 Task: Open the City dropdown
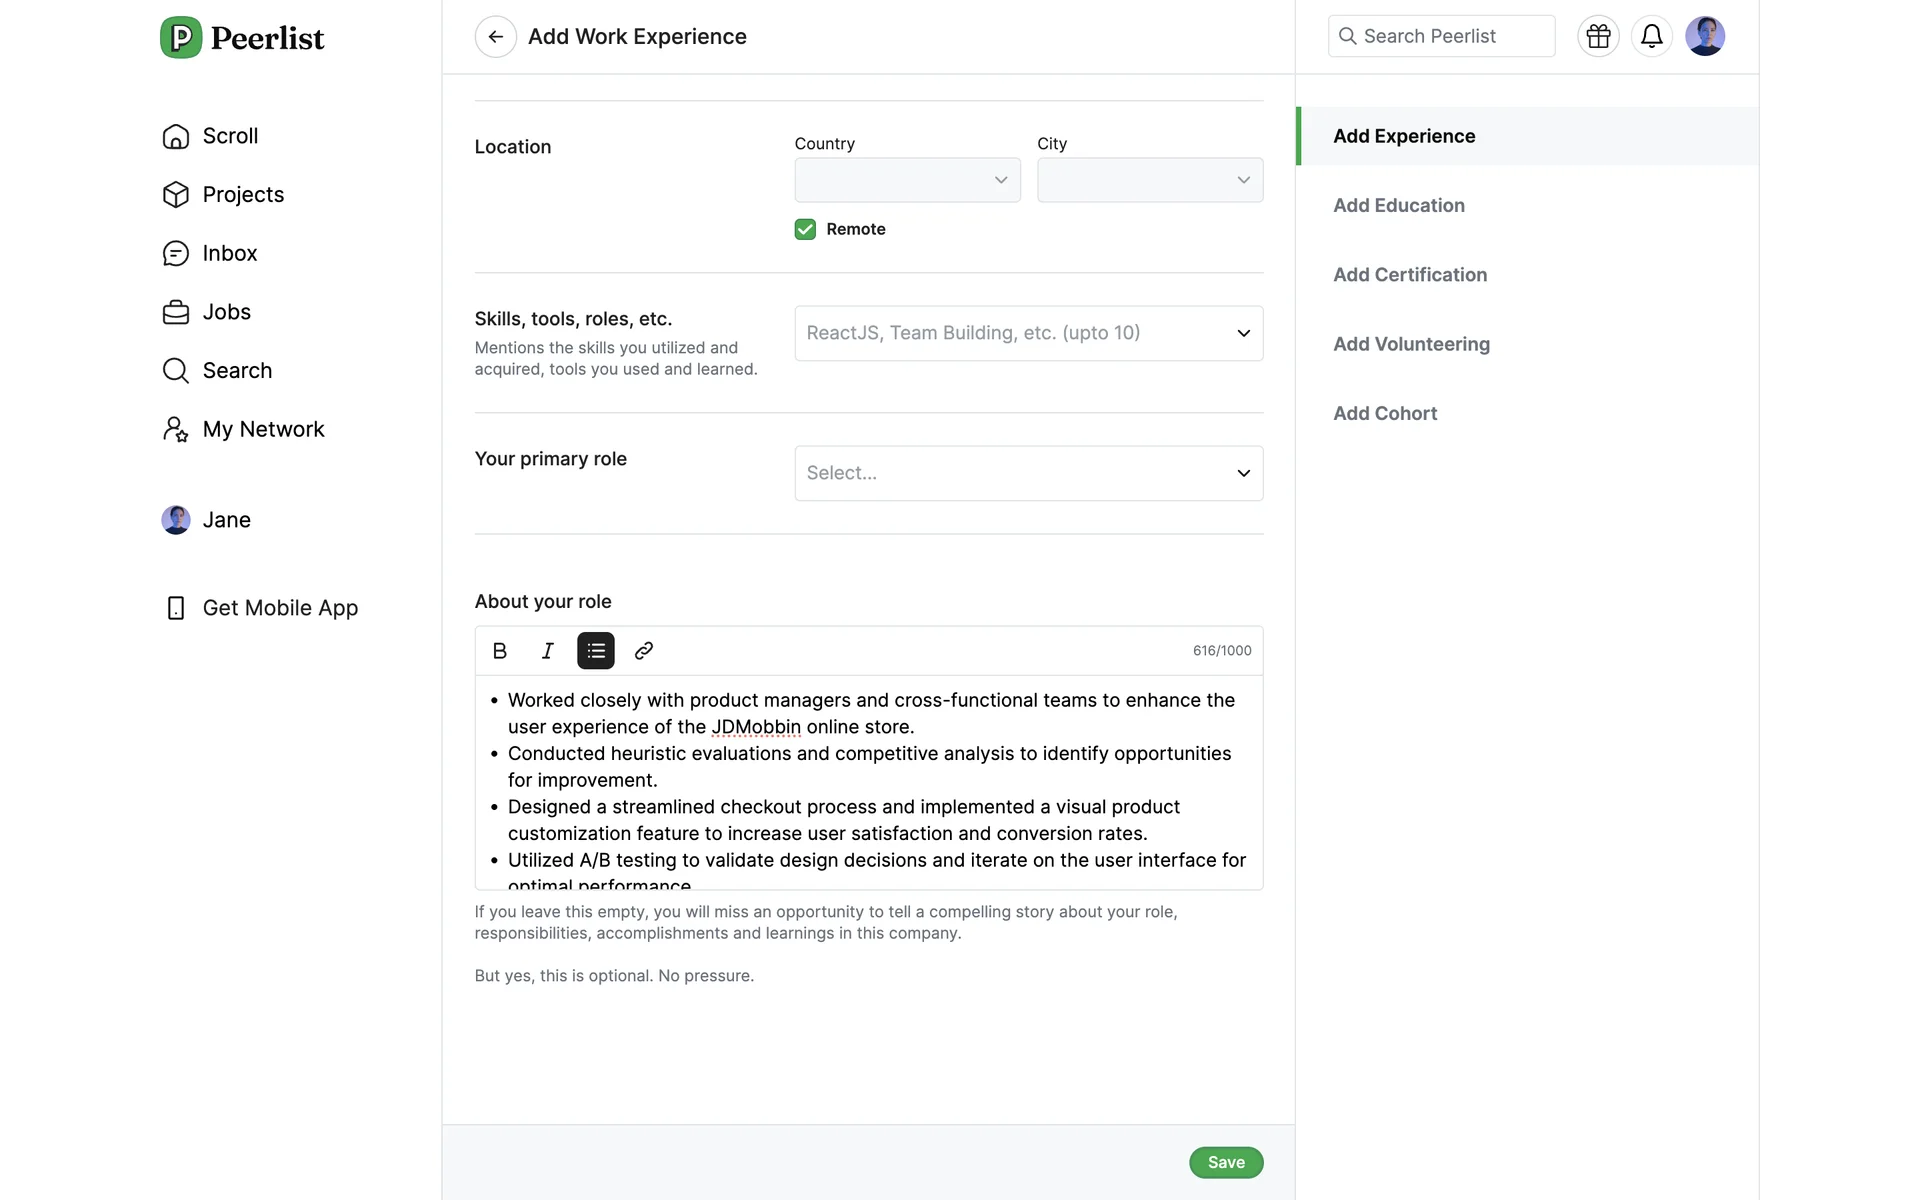pos(1149,180)
